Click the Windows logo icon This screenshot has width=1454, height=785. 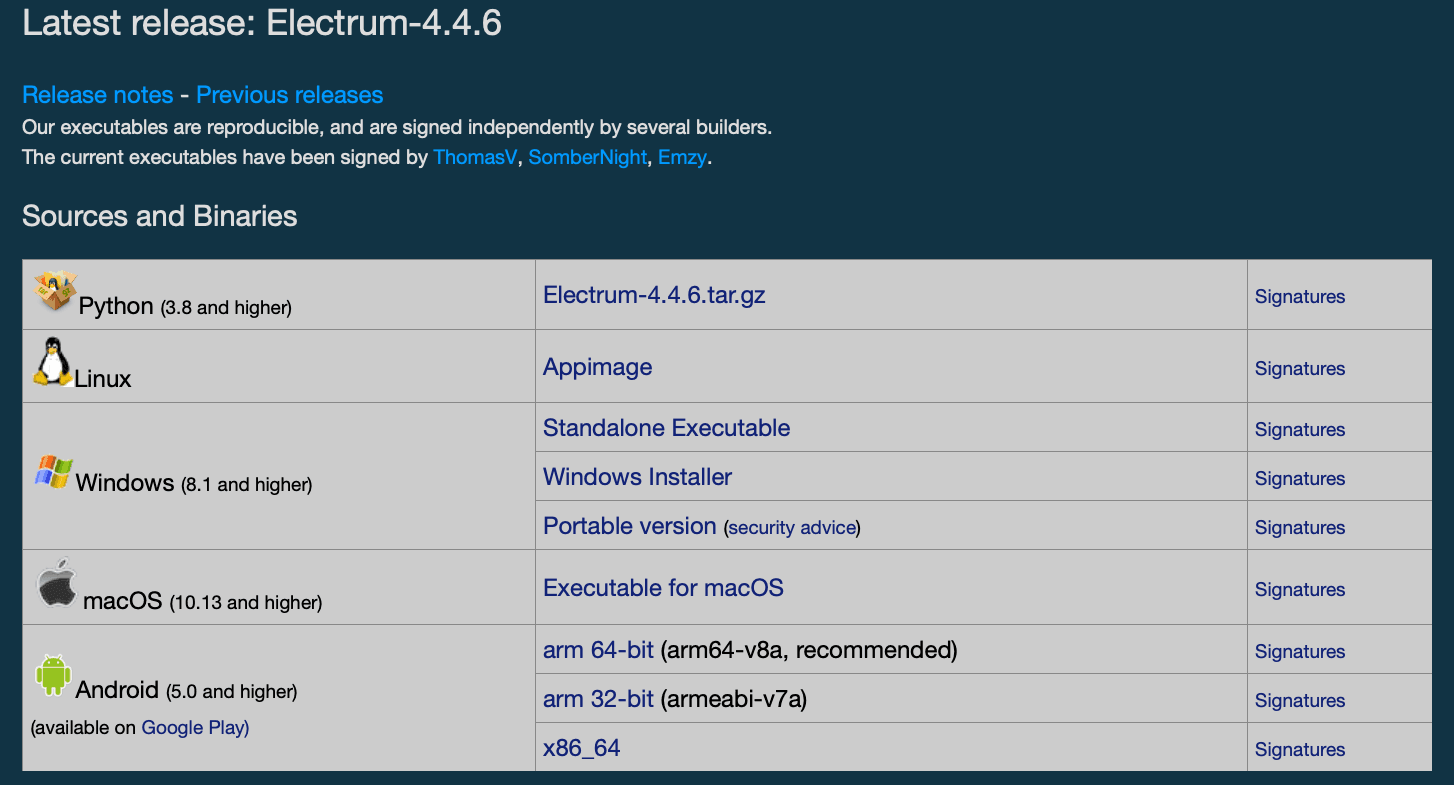53,472
